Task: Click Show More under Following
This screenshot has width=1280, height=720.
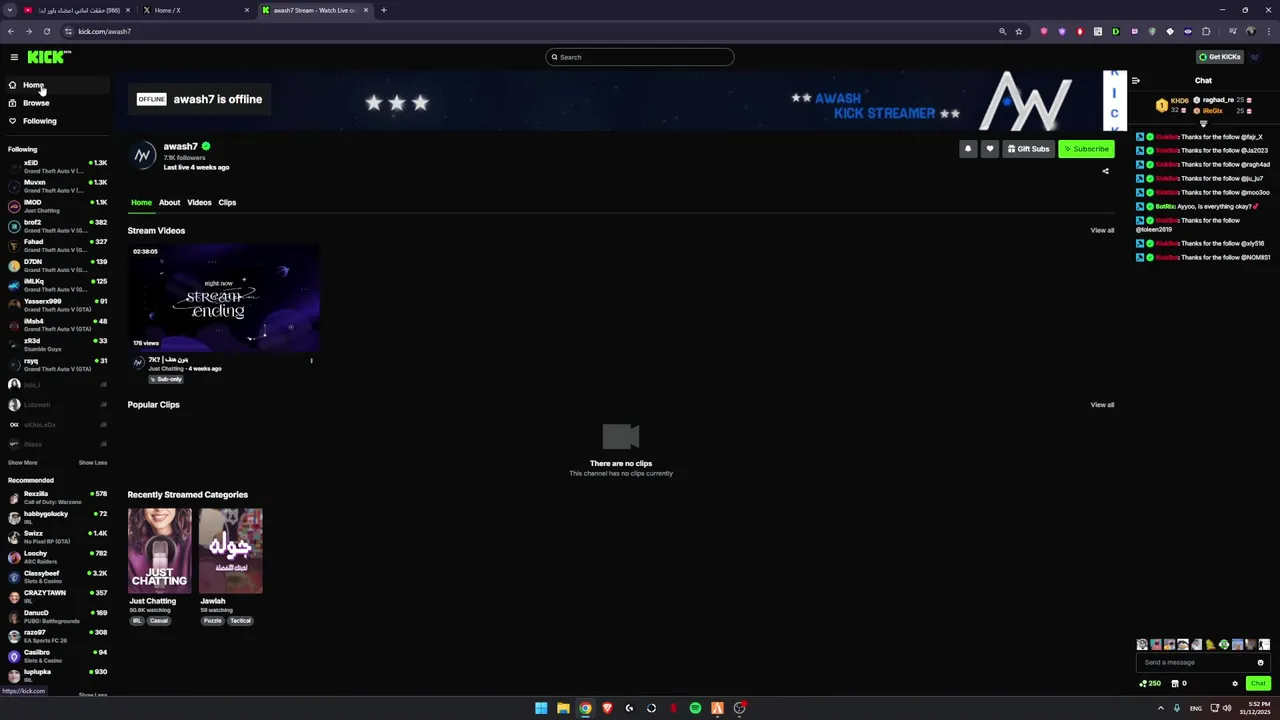Action: [23, 463]
